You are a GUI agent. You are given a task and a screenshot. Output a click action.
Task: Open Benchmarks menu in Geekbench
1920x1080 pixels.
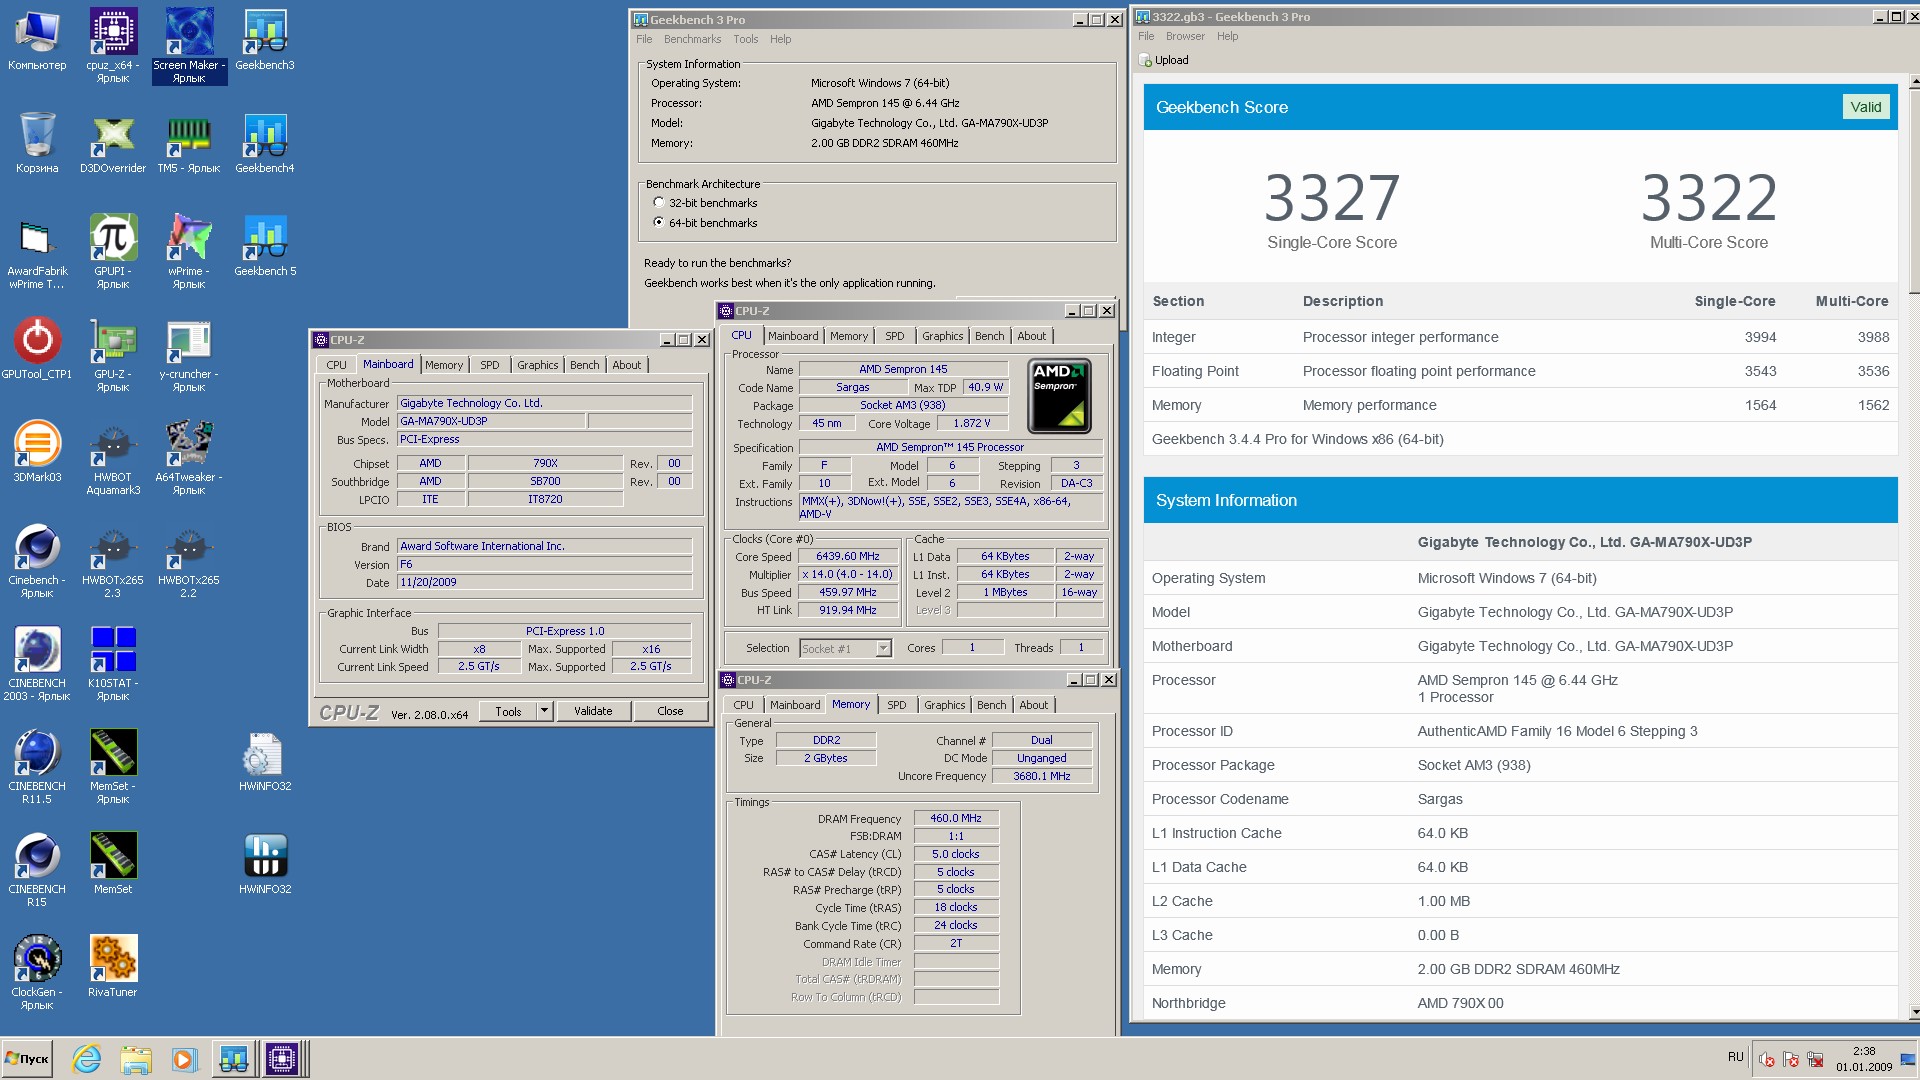click(692, 39)
